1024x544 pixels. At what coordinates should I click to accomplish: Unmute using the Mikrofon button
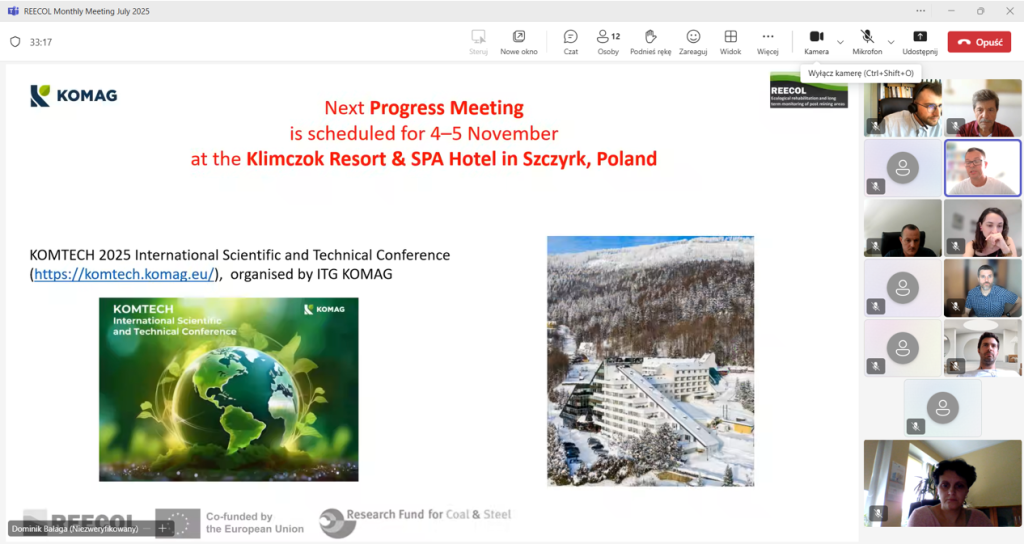coord(867,42)
